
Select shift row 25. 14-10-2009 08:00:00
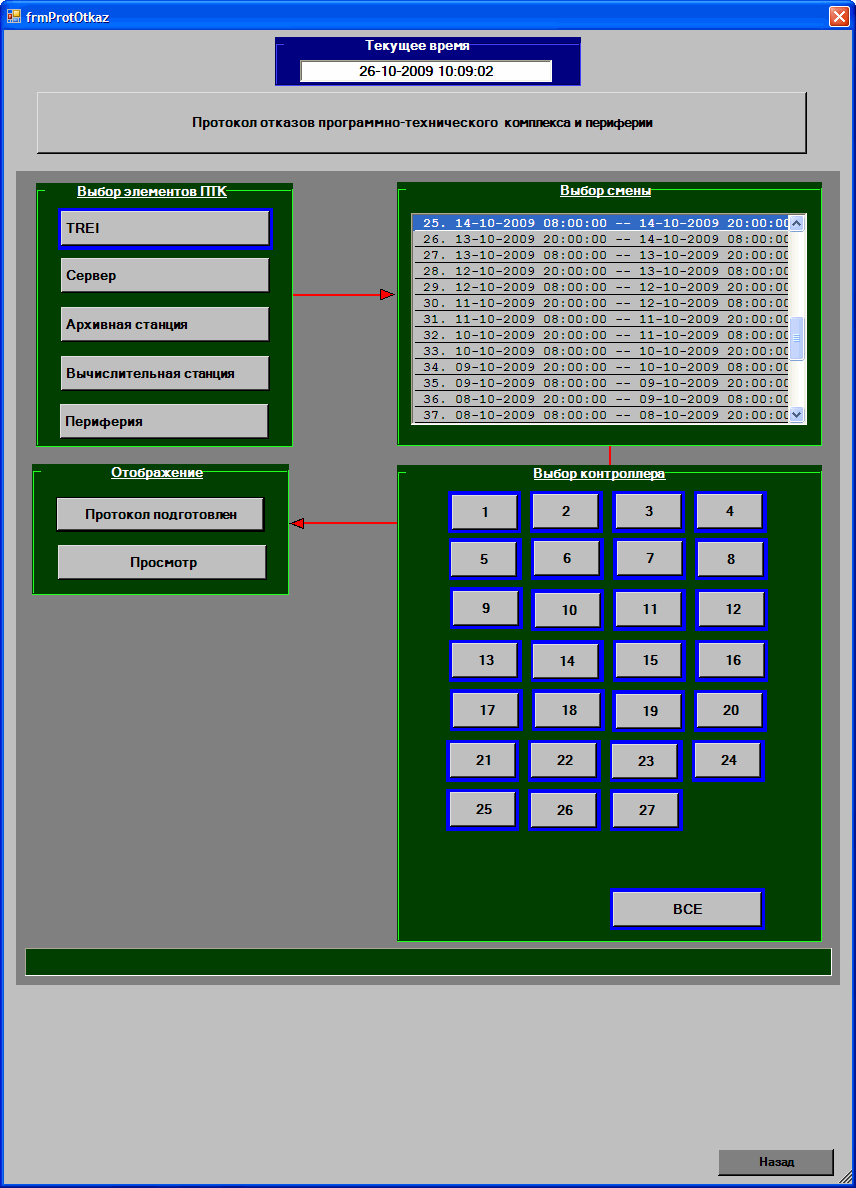coord(601,223)
